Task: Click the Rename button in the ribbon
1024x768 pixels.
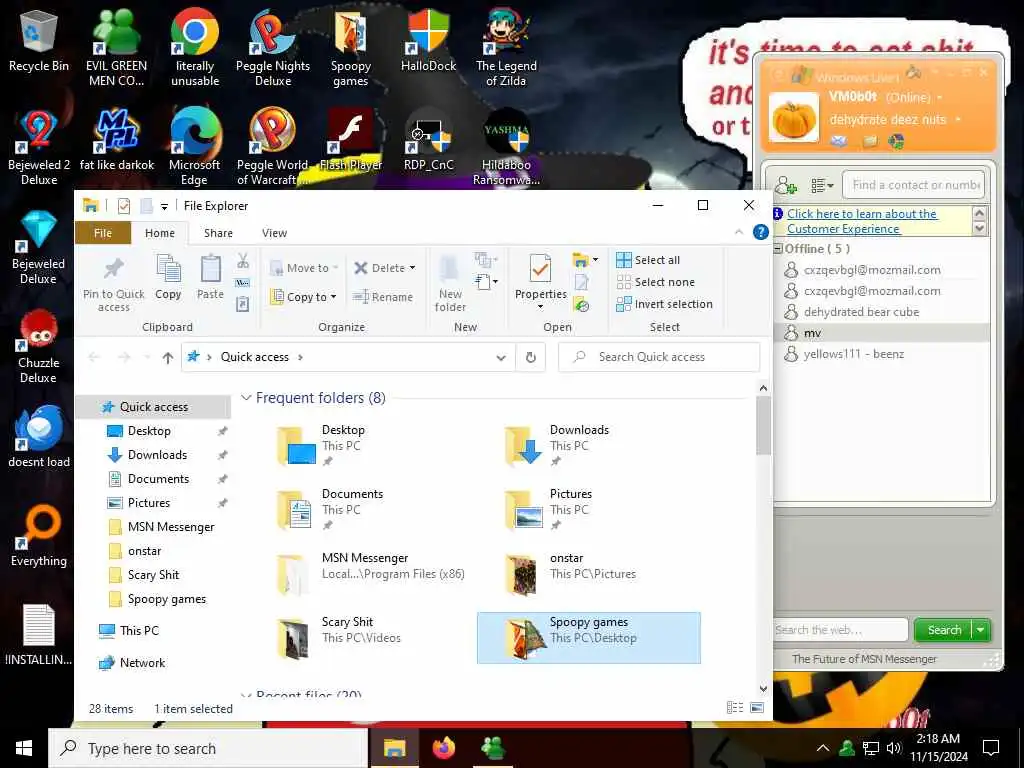Action: [x=383, y=296]
